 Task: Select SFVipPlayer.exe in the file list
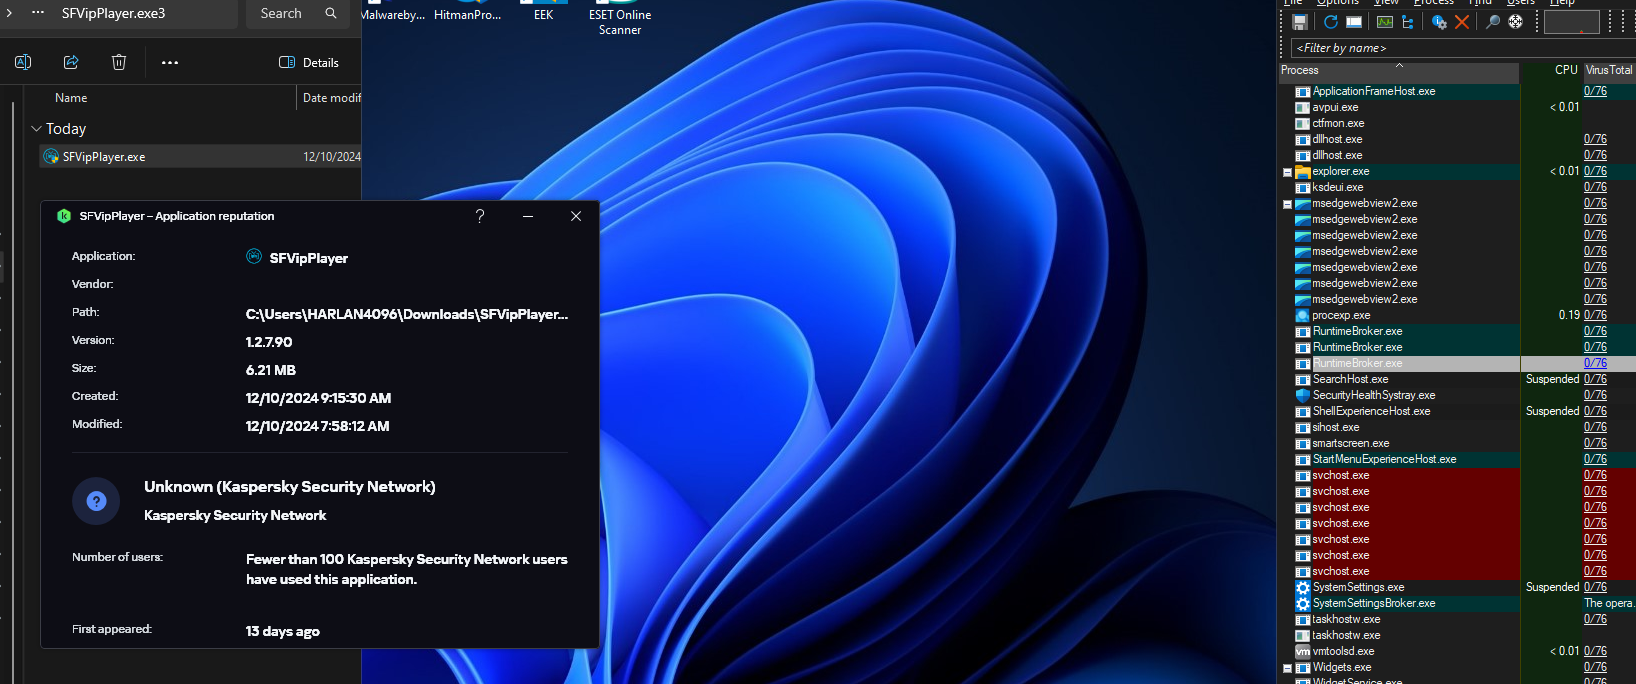click(x=104, y=157)
